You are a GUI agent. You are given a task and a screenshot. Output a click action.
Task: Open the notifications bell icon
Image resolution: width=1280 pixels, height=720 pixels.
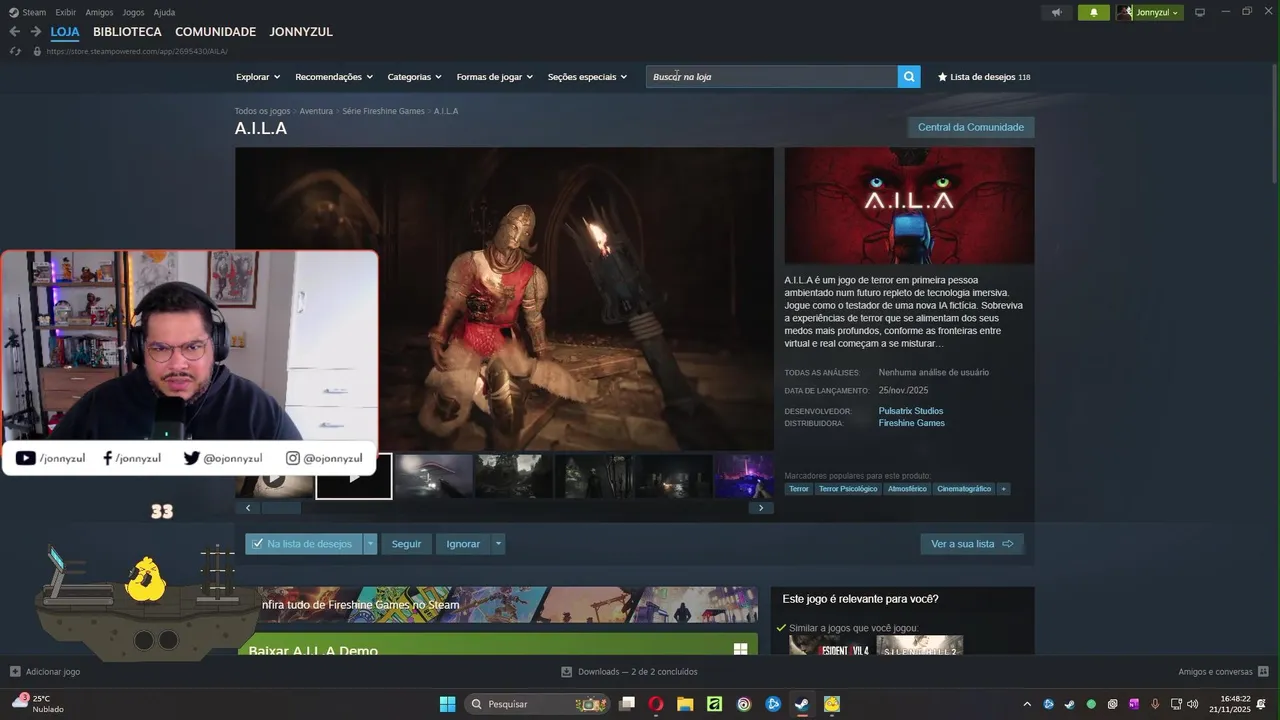(x=1093, y=12)
